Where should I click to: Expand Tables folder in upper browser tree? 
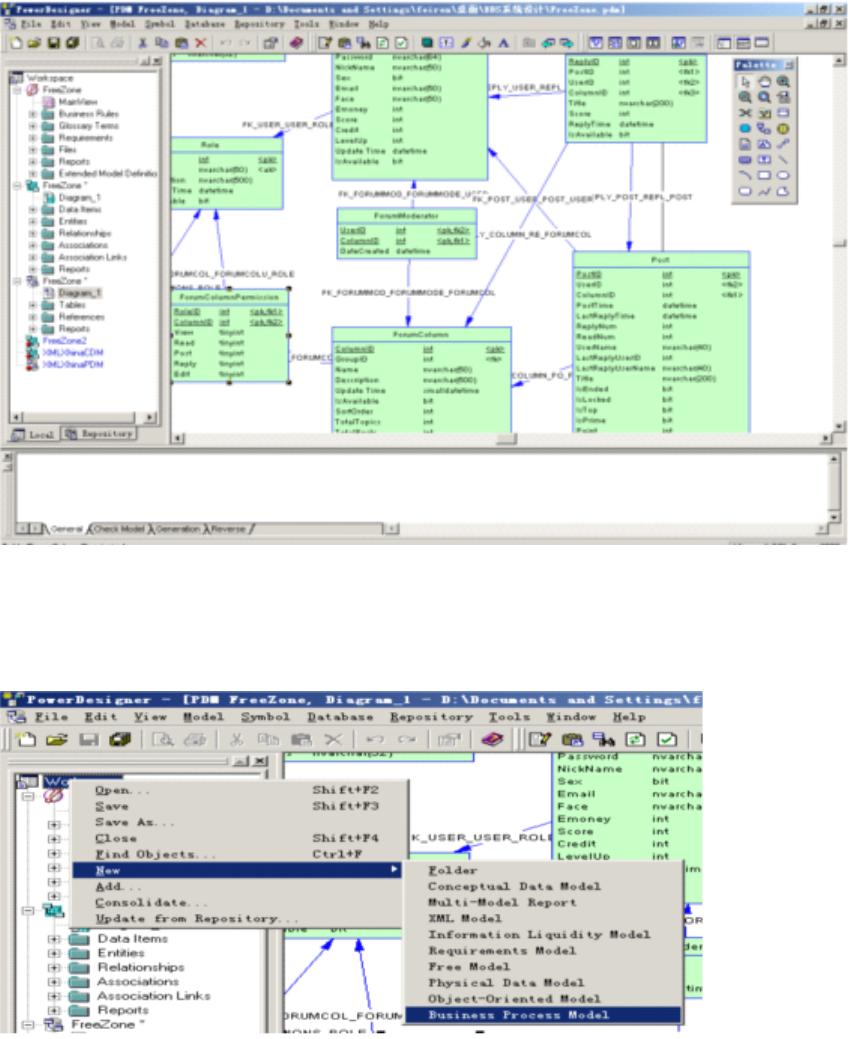[x=32, y=305]
